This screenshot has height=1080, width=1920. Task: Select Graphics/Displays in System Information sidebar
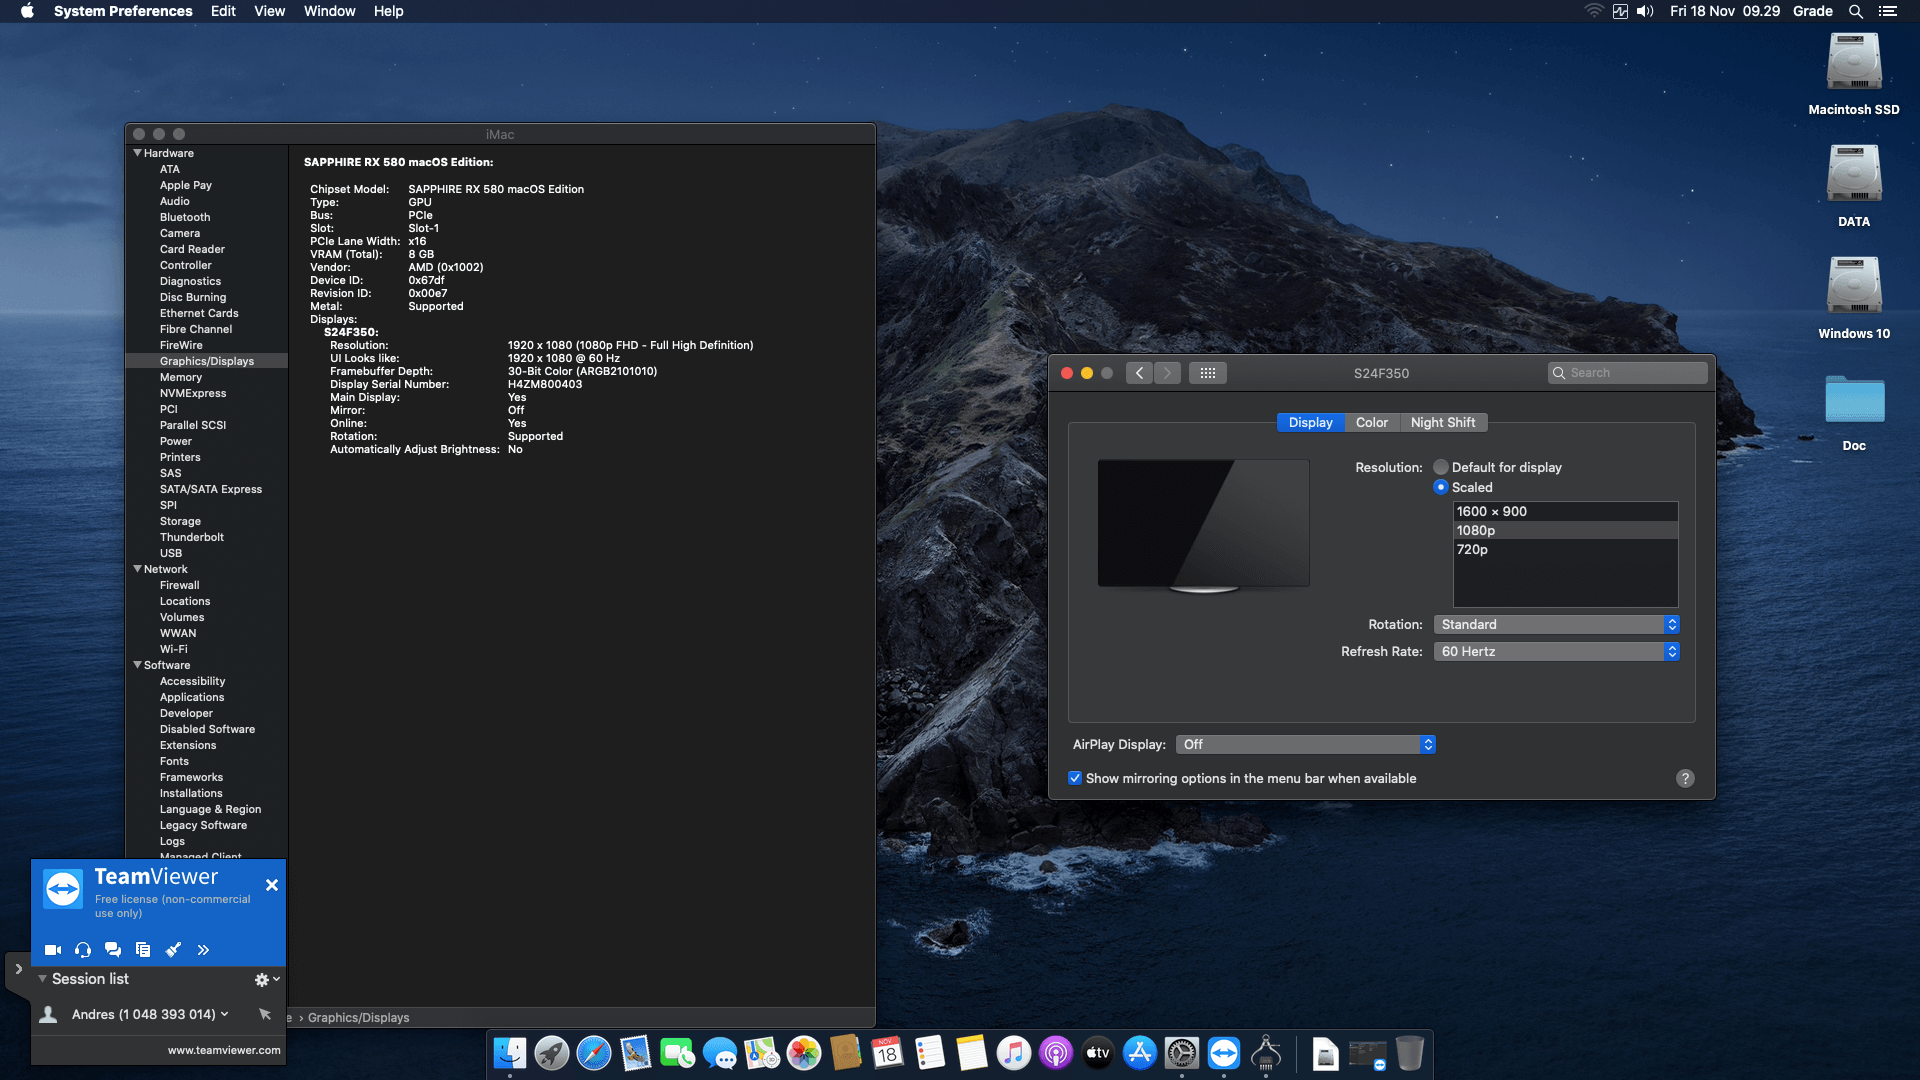206,360
